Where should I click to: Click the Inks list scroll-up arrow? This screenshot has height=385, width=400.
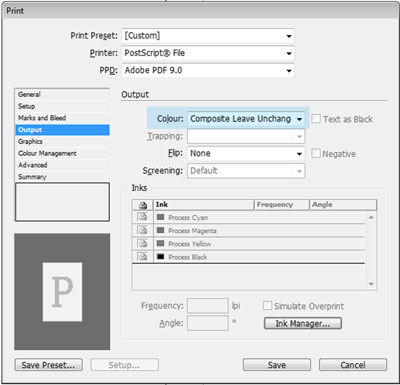371,217
